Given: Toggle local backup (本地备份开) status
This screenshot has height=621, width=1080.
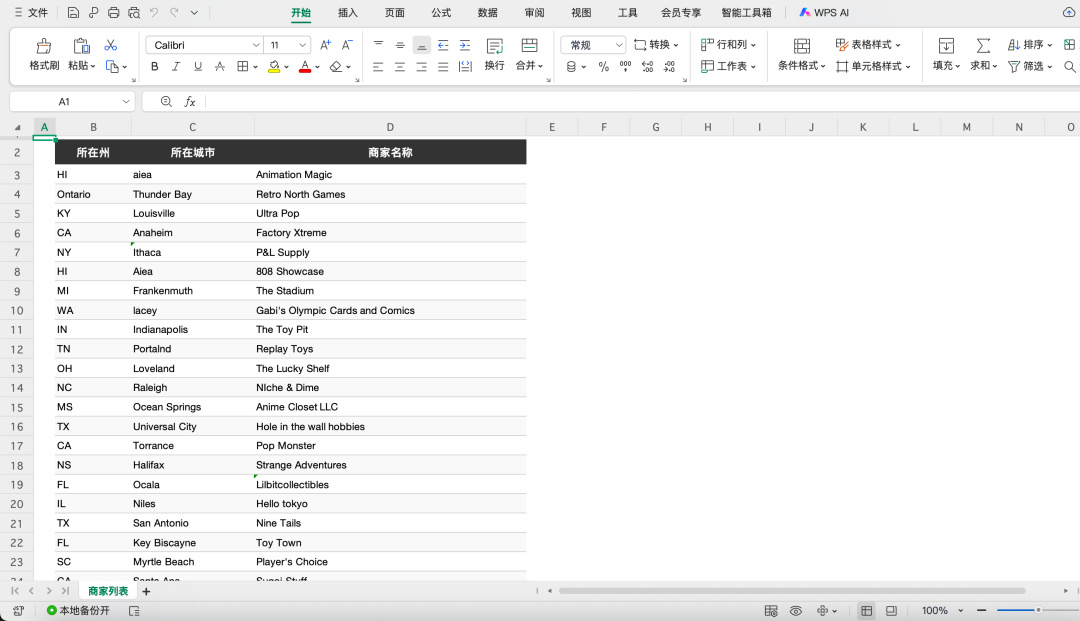Looking at the screenshot, I should pos(78,611).
